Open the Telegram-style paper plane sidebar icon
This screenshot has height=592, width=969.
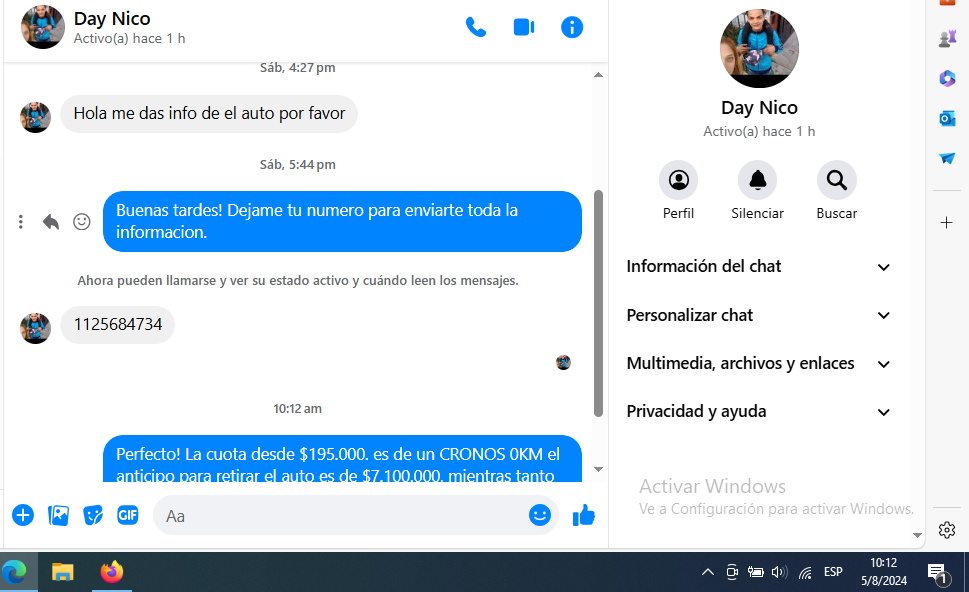pyautogui.click(x=947, y=158)
